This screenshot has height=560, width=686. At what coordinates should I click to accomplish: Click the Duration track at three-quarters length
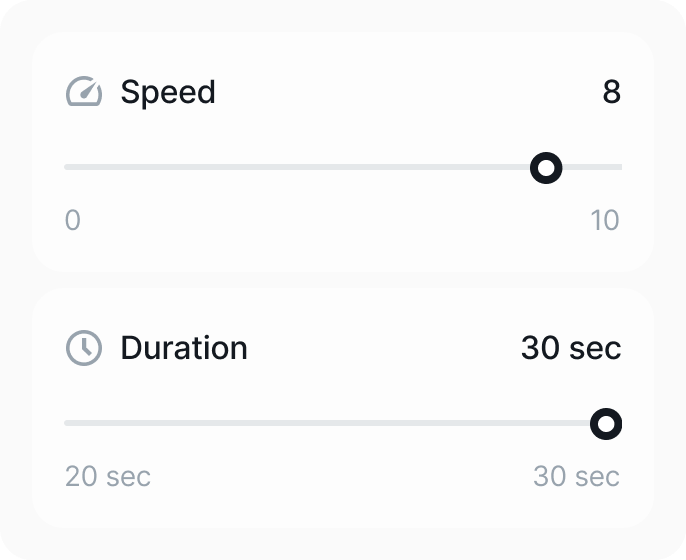483,423
